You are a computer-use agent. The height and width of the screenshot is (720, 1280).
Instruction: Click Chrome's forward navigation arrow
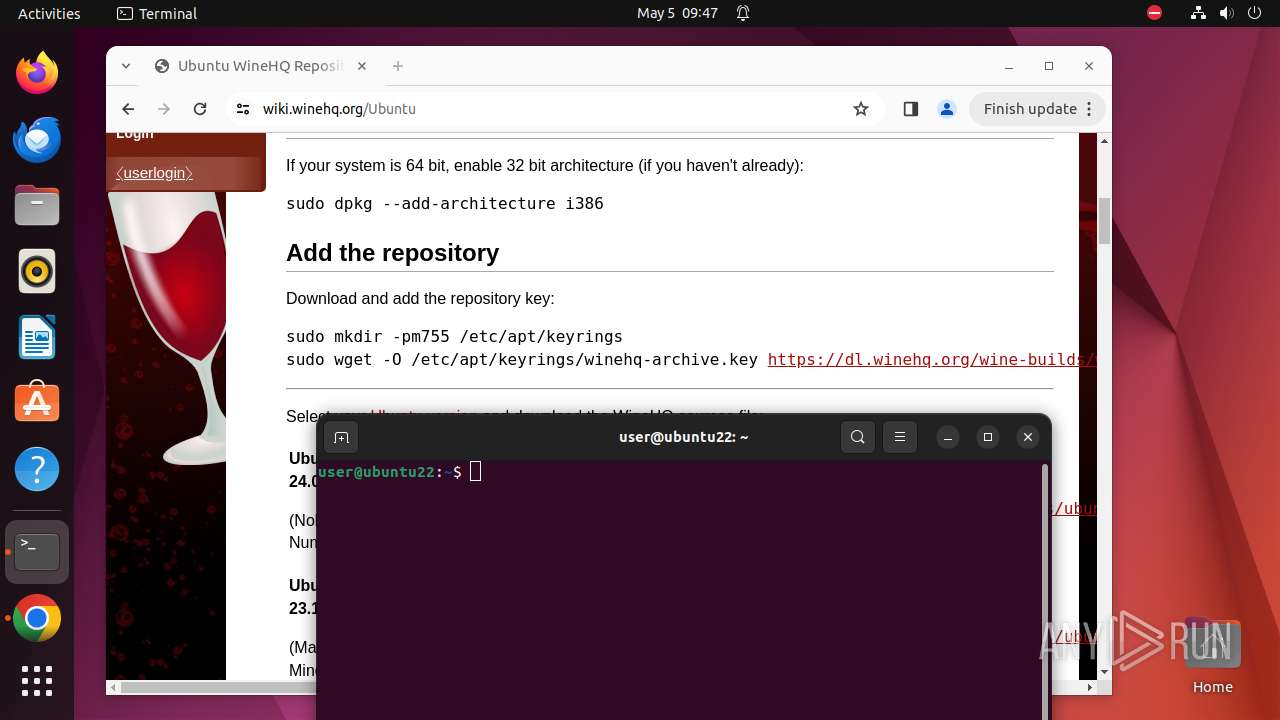tap(164, 109)
